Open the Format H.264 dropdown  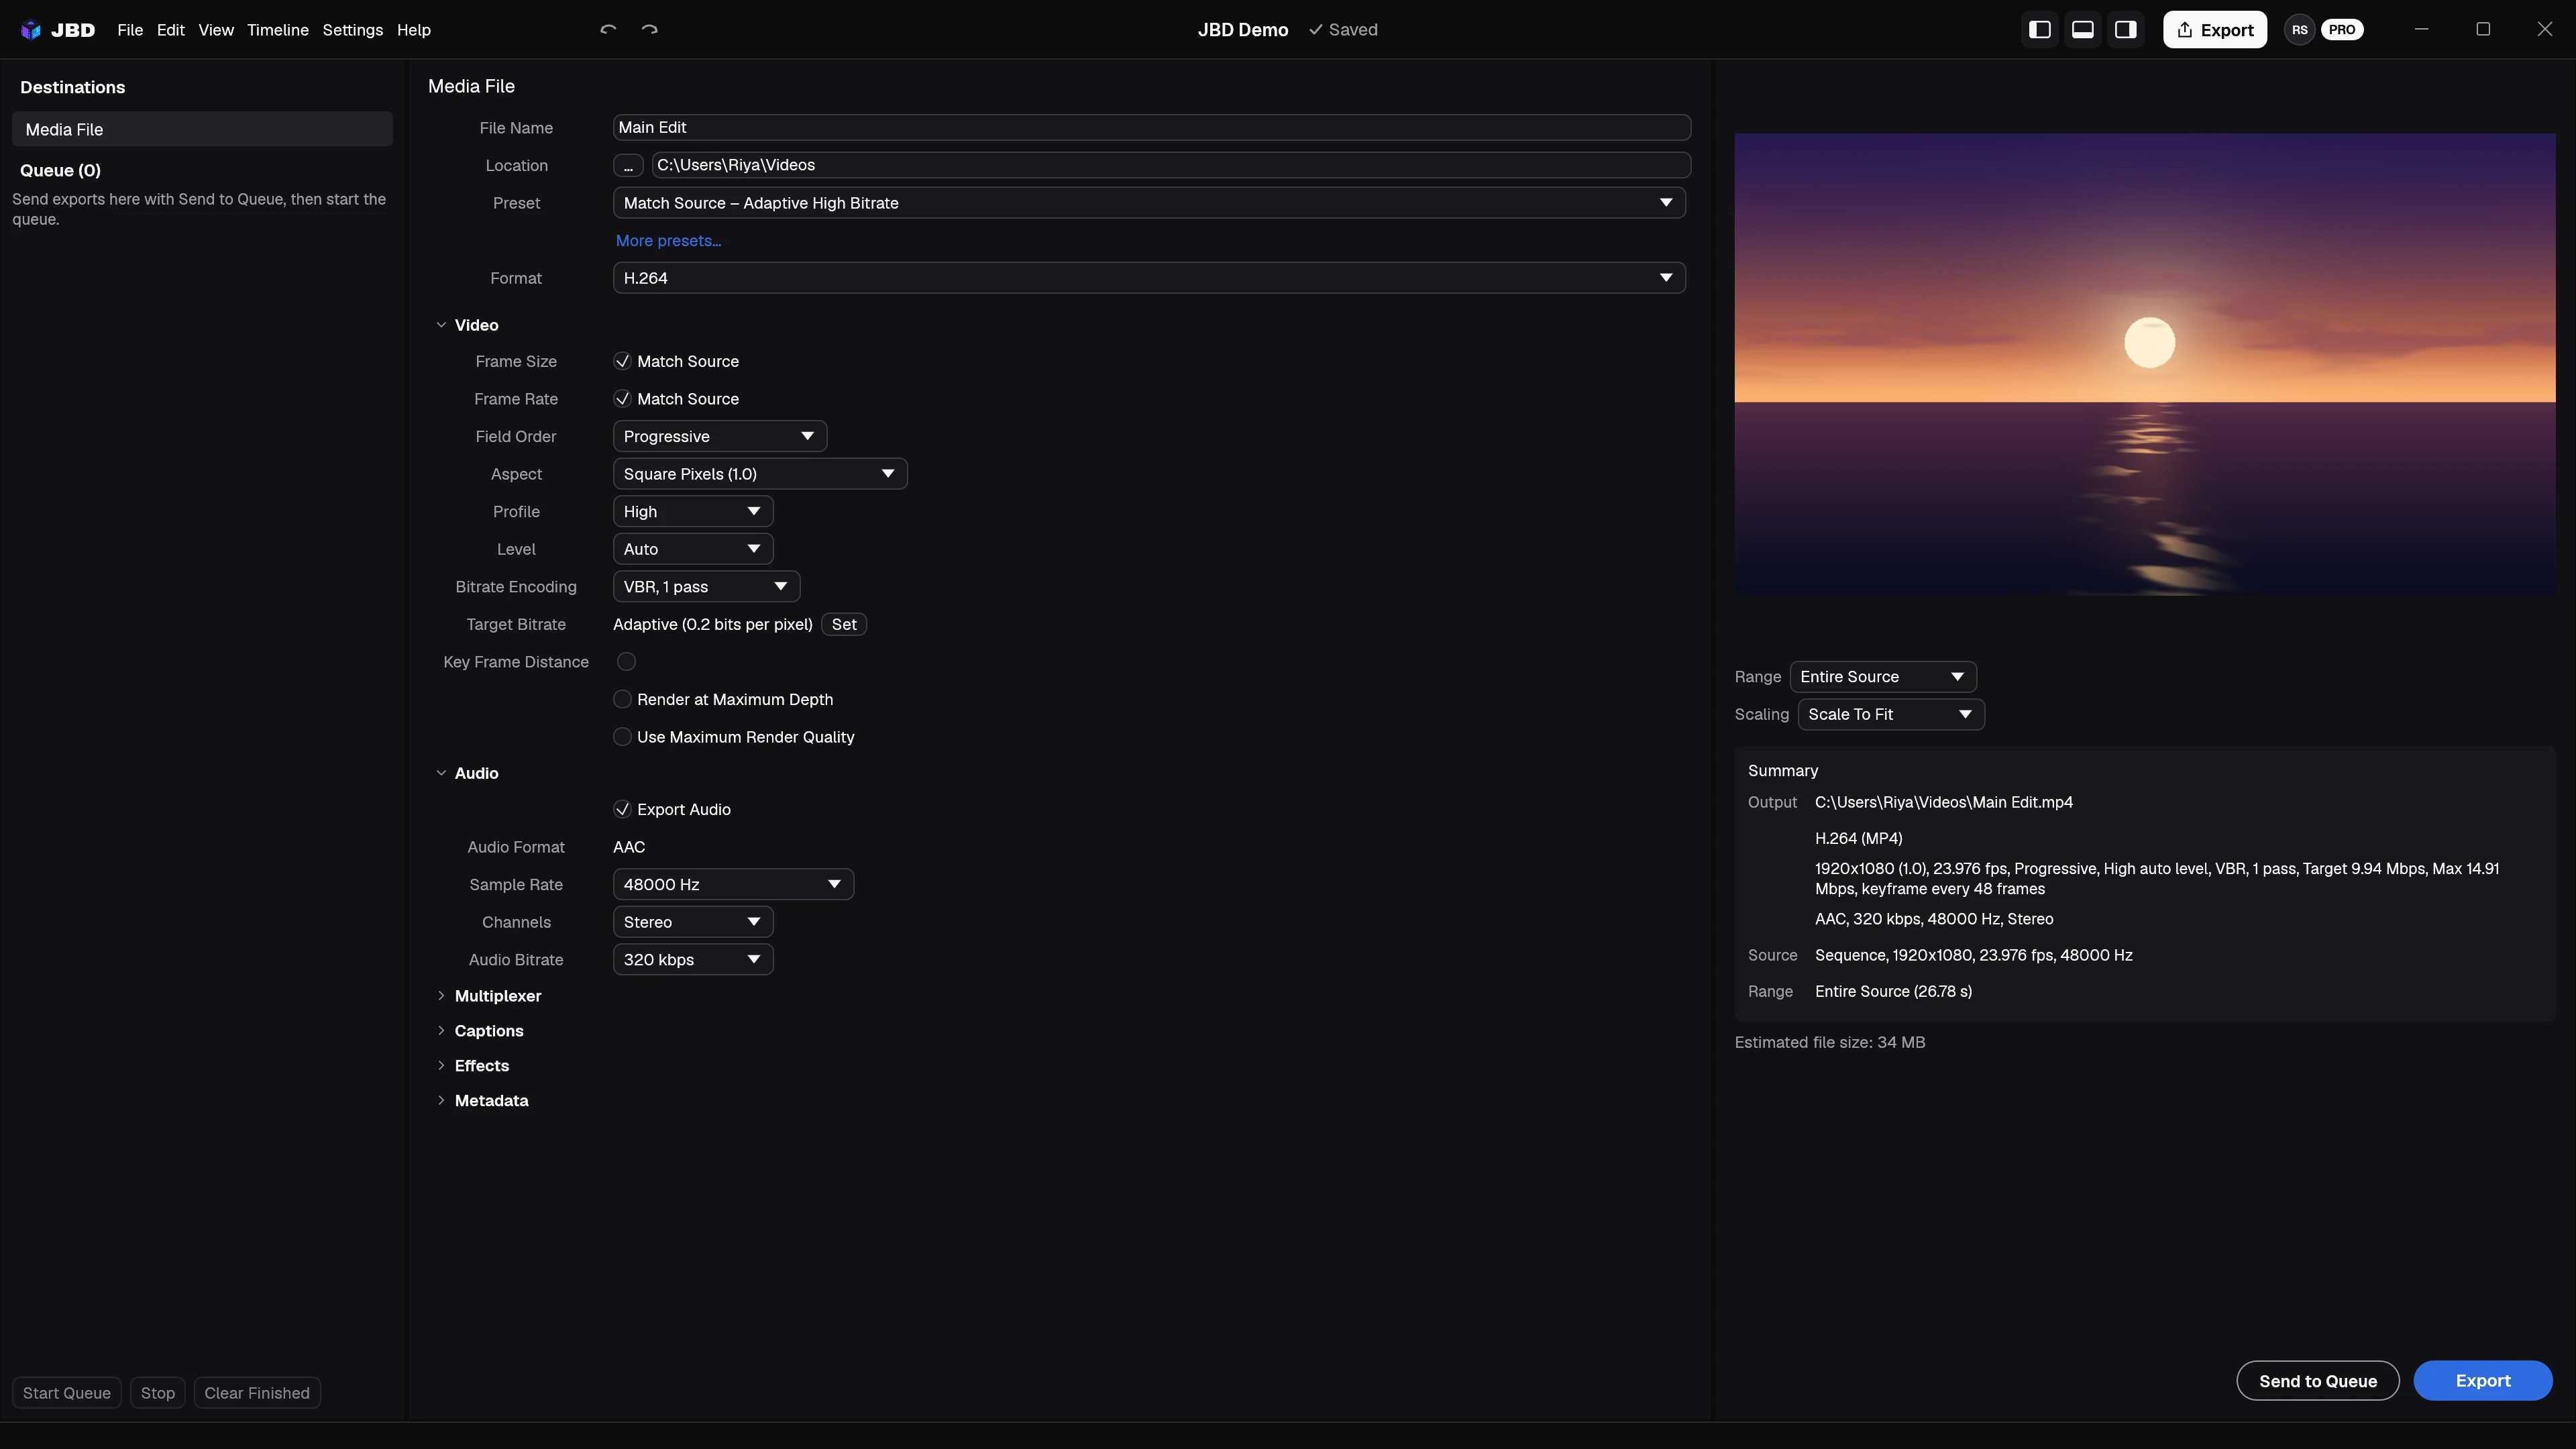coord(1149,278)
